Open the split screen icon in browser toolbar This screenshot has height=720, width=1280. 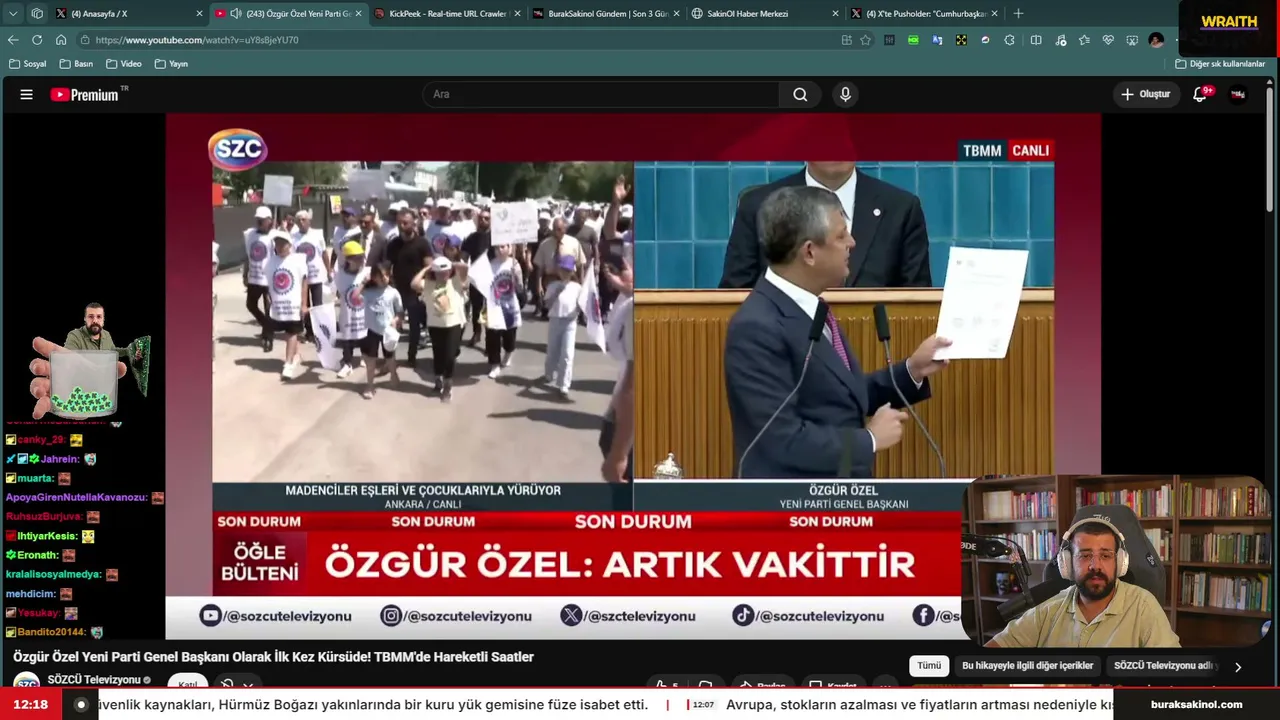[x=1036, y=40]
